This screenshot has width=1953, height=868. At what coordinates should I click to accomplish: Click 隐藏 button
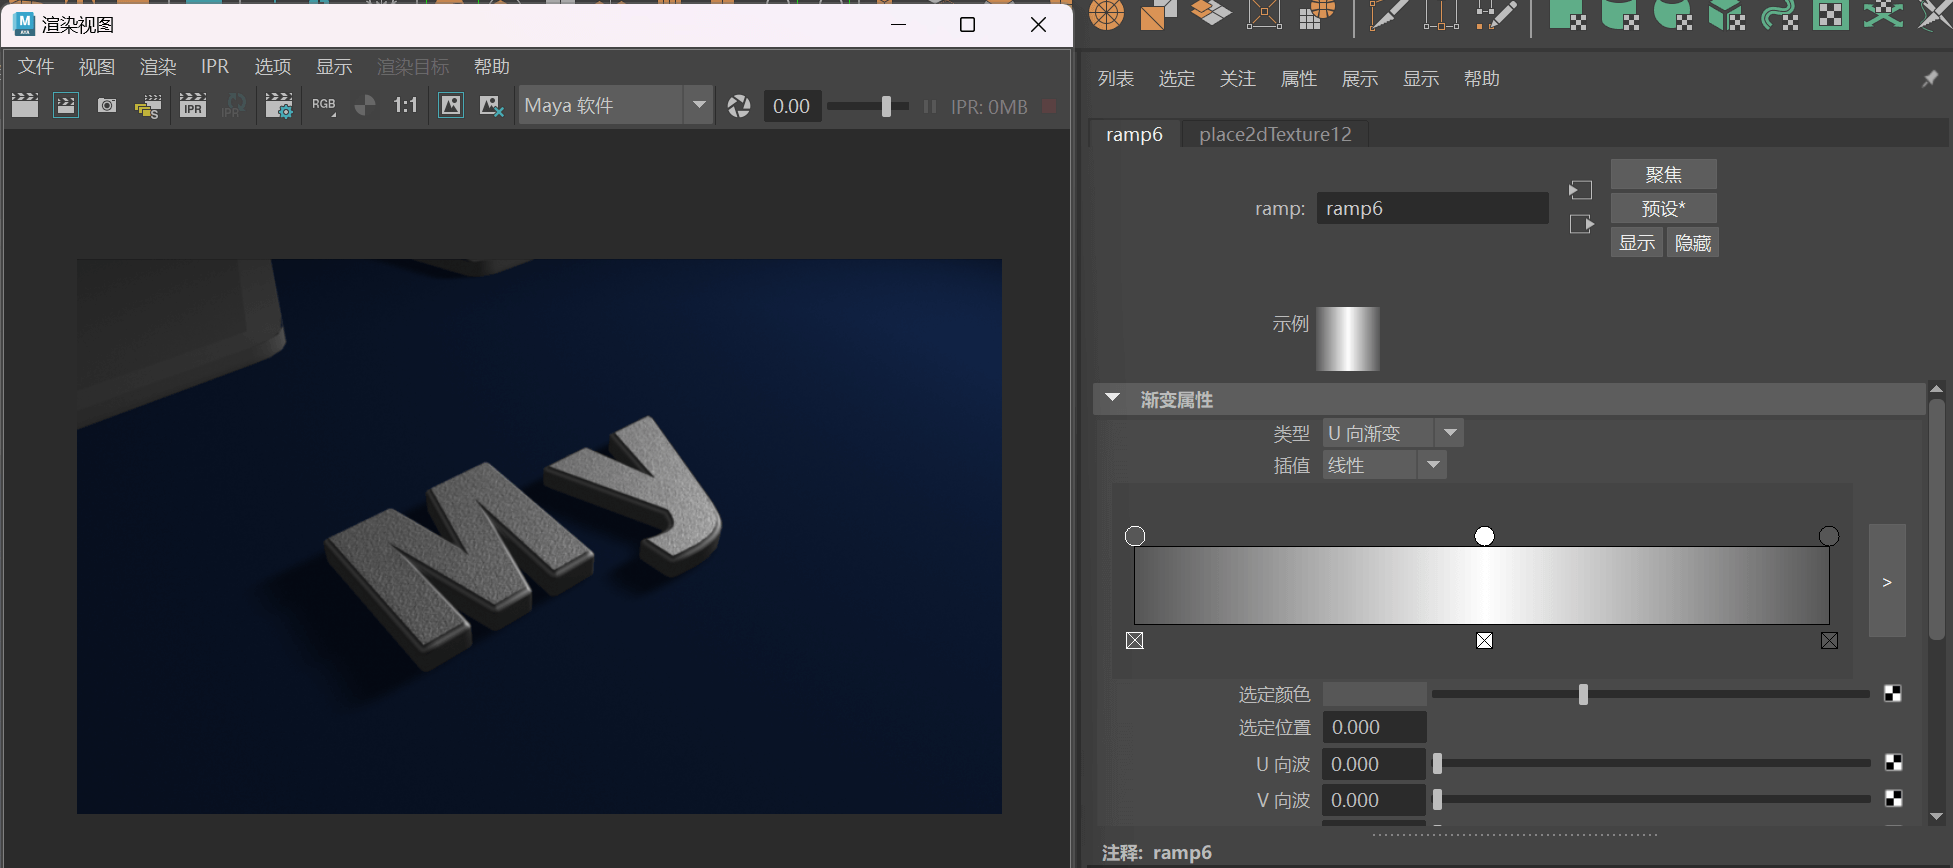click(x=1693, y=243)
